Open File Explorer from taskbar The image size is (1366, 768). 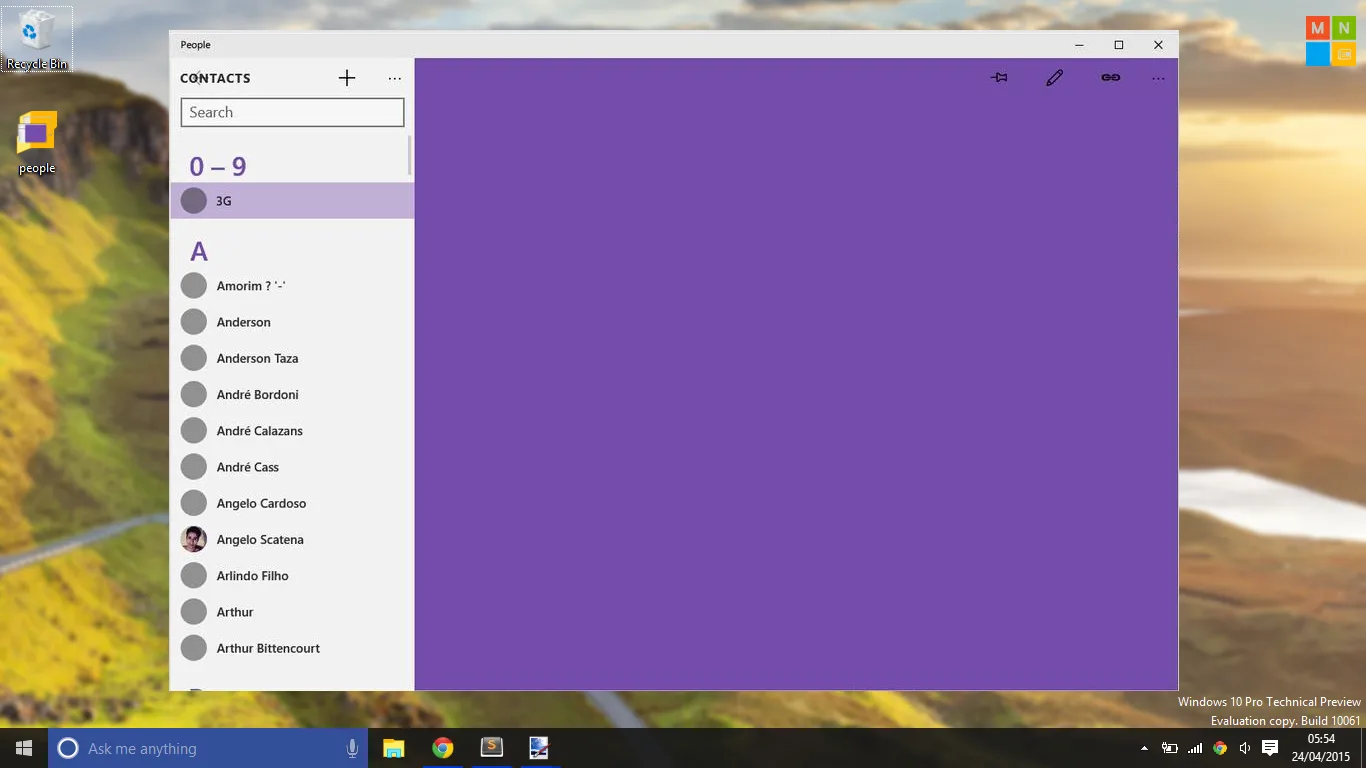394,748
